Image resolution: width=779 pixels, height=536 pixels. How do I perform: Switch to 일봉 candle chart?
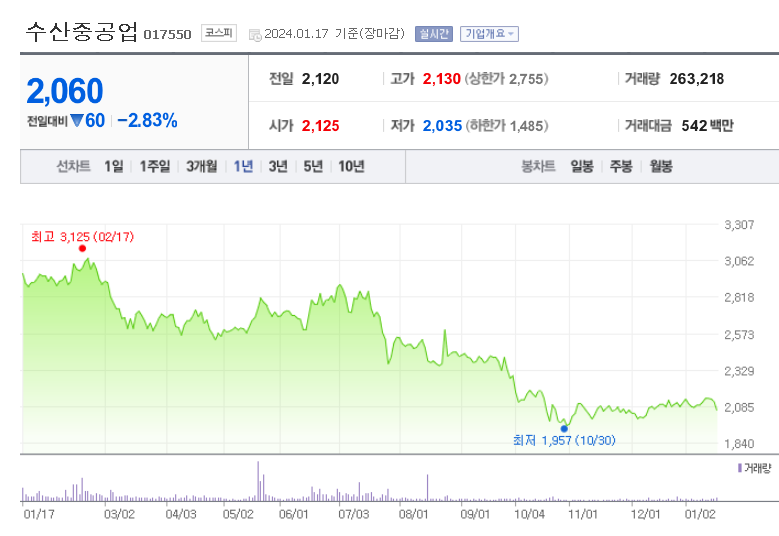(582, 166)
